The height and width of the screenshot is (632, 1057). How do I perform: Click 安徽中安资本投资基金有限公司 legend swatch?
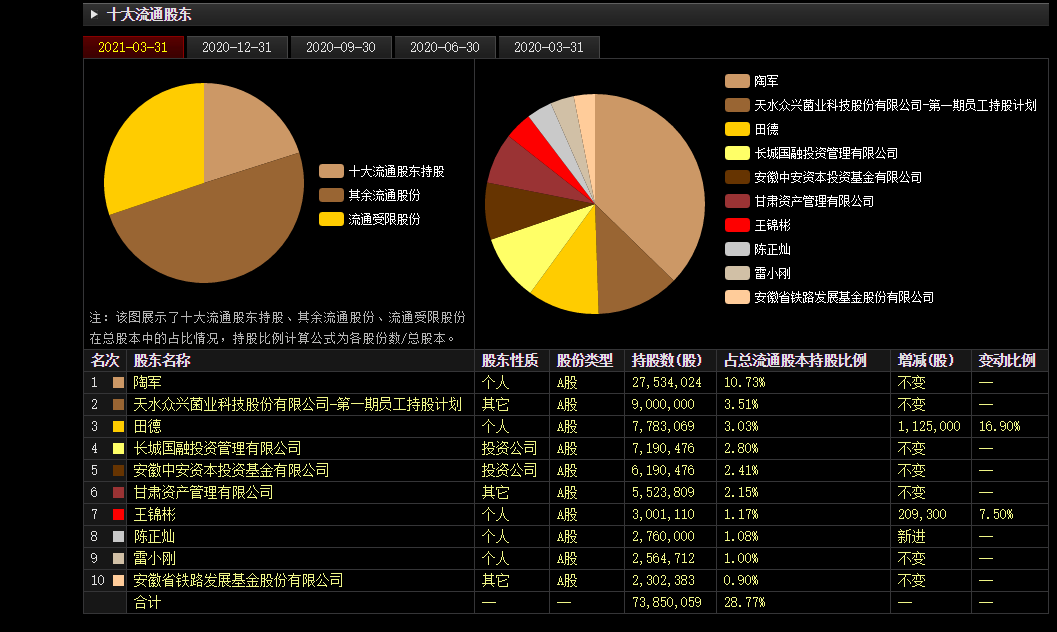pyautogui.click(x=737, y=177)
